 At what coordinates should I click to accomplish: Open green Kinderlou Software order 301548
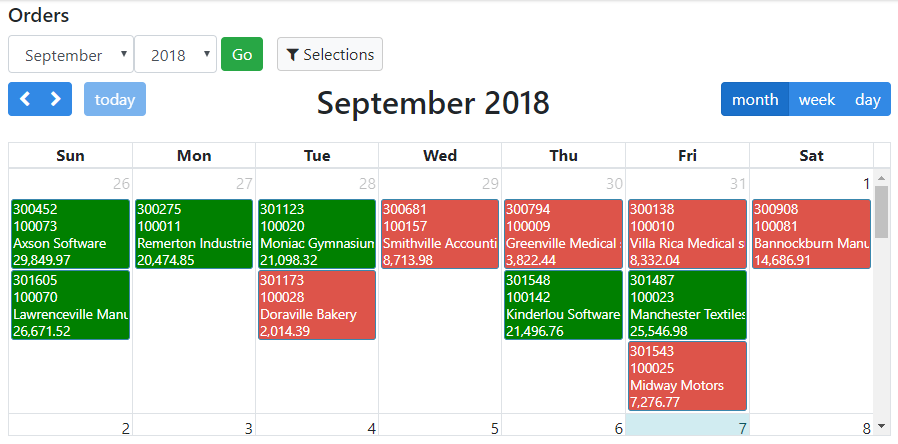(563, 305)
